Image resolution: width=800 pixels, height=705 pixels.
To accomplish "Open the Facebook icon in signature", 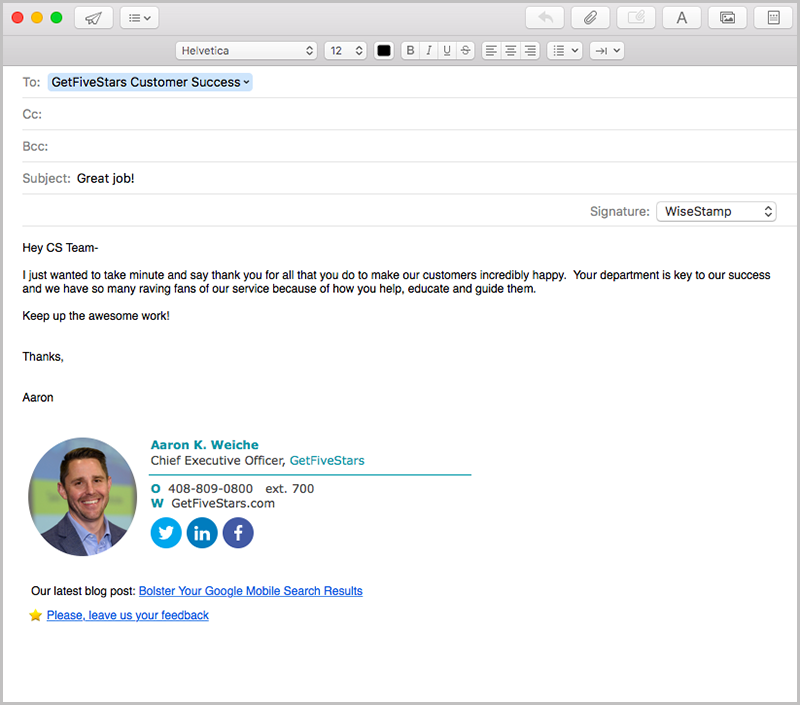I will coord(238,533).
